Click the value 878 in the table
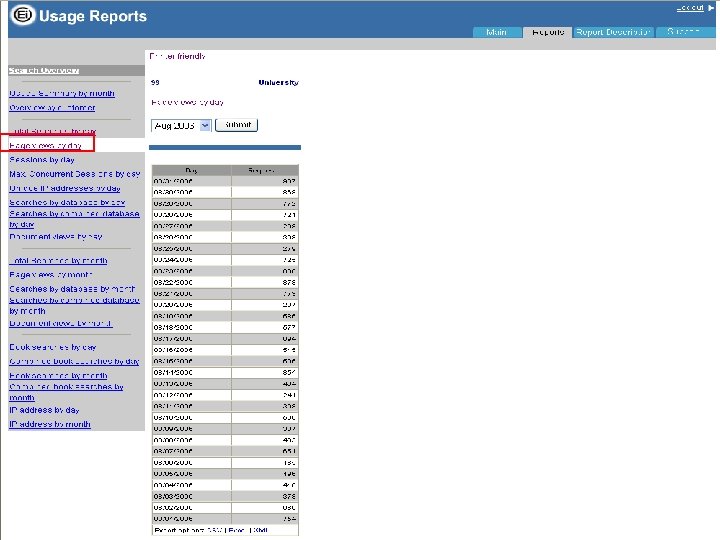The width and height of the screenshot is (720, 540). click(x=289, y=282)
